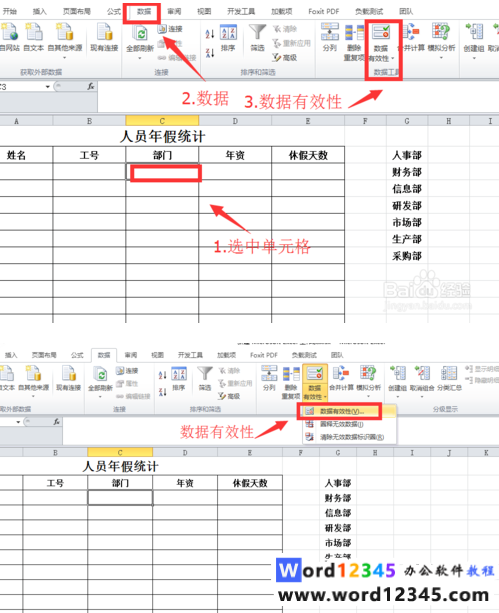Click 分列 icon in upper screenshot
The width and height of the screenshot is (499, 613).
coord(330,32)
